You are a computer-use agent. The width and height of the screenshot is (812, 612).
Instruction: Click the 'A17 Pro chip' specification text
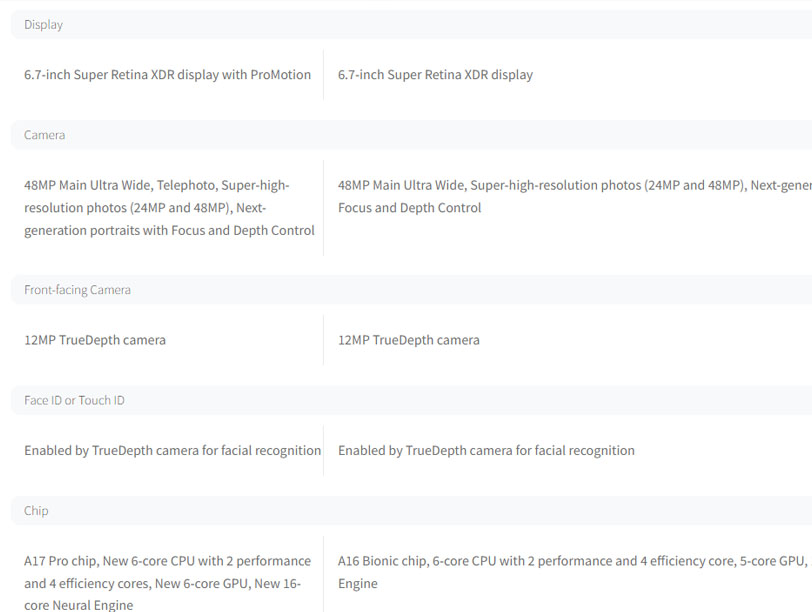coord(167,583)
